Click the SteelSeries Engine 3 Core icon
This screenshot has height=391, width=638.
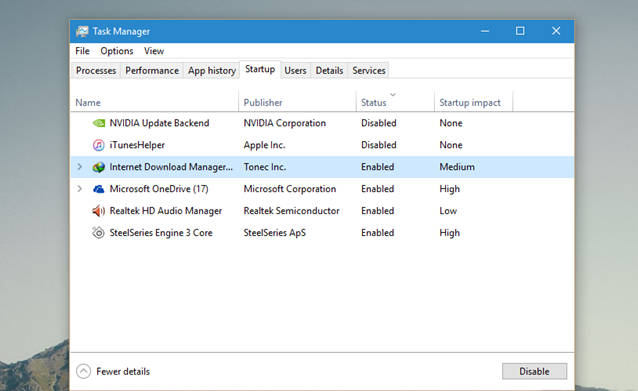point(98,233)
